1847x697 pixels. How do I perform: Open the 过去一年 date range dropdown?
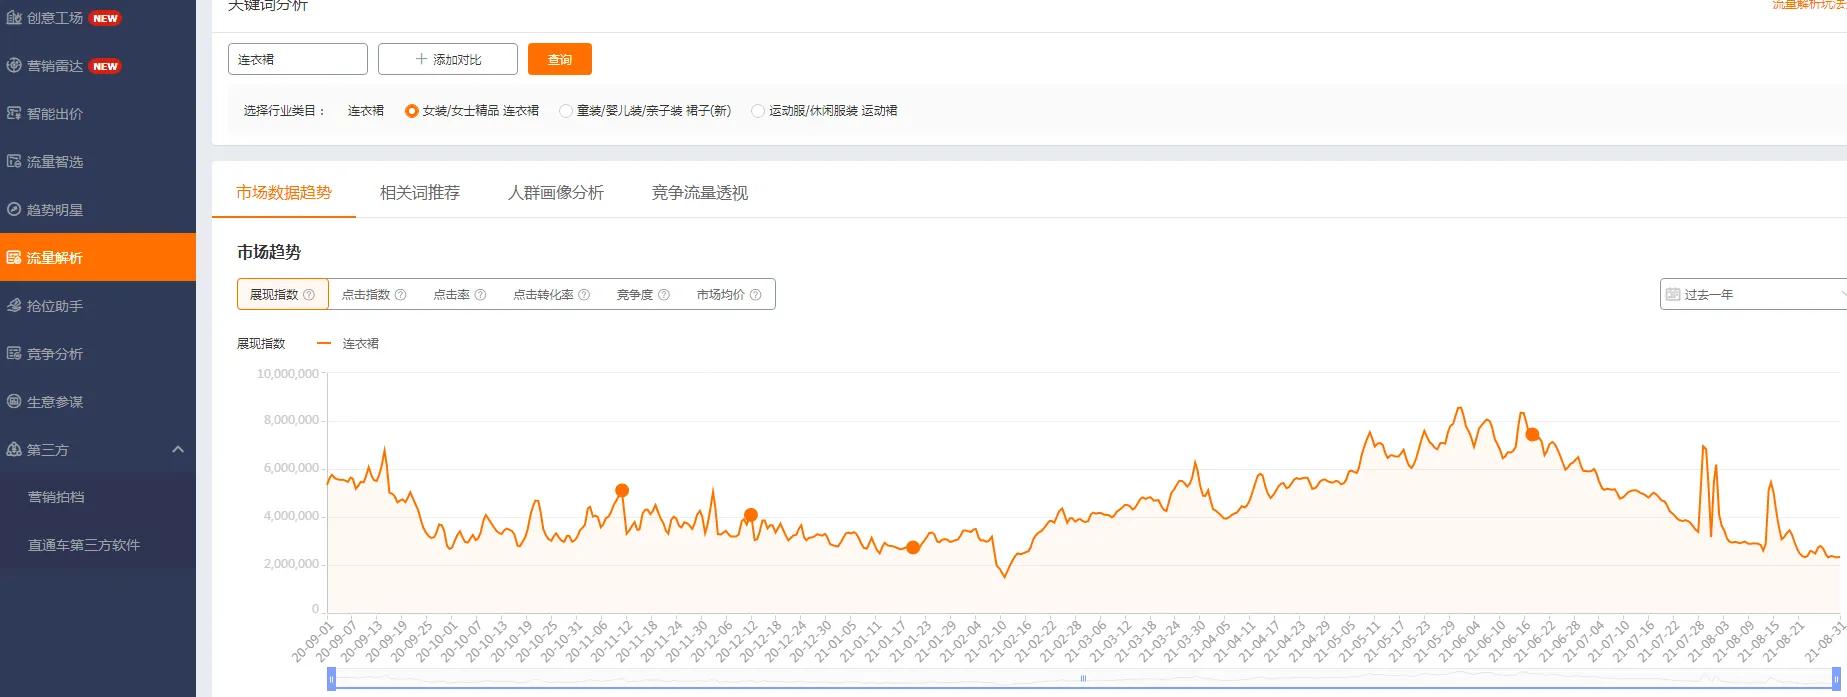point(1753,294)
